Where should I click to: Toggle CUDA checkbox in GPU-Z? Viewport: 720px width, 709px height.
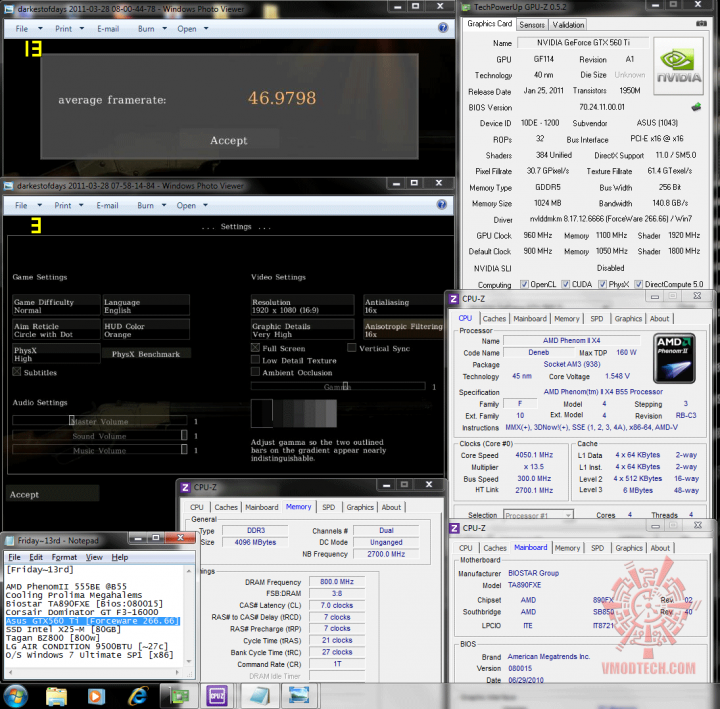pos(566,284)
